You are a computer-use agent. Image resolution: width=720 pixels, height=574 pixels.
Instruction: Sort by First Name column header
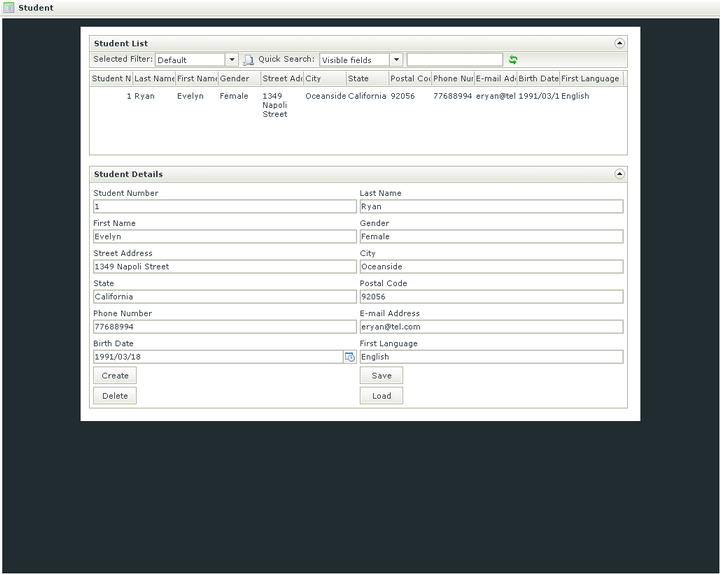coord(197,79)
